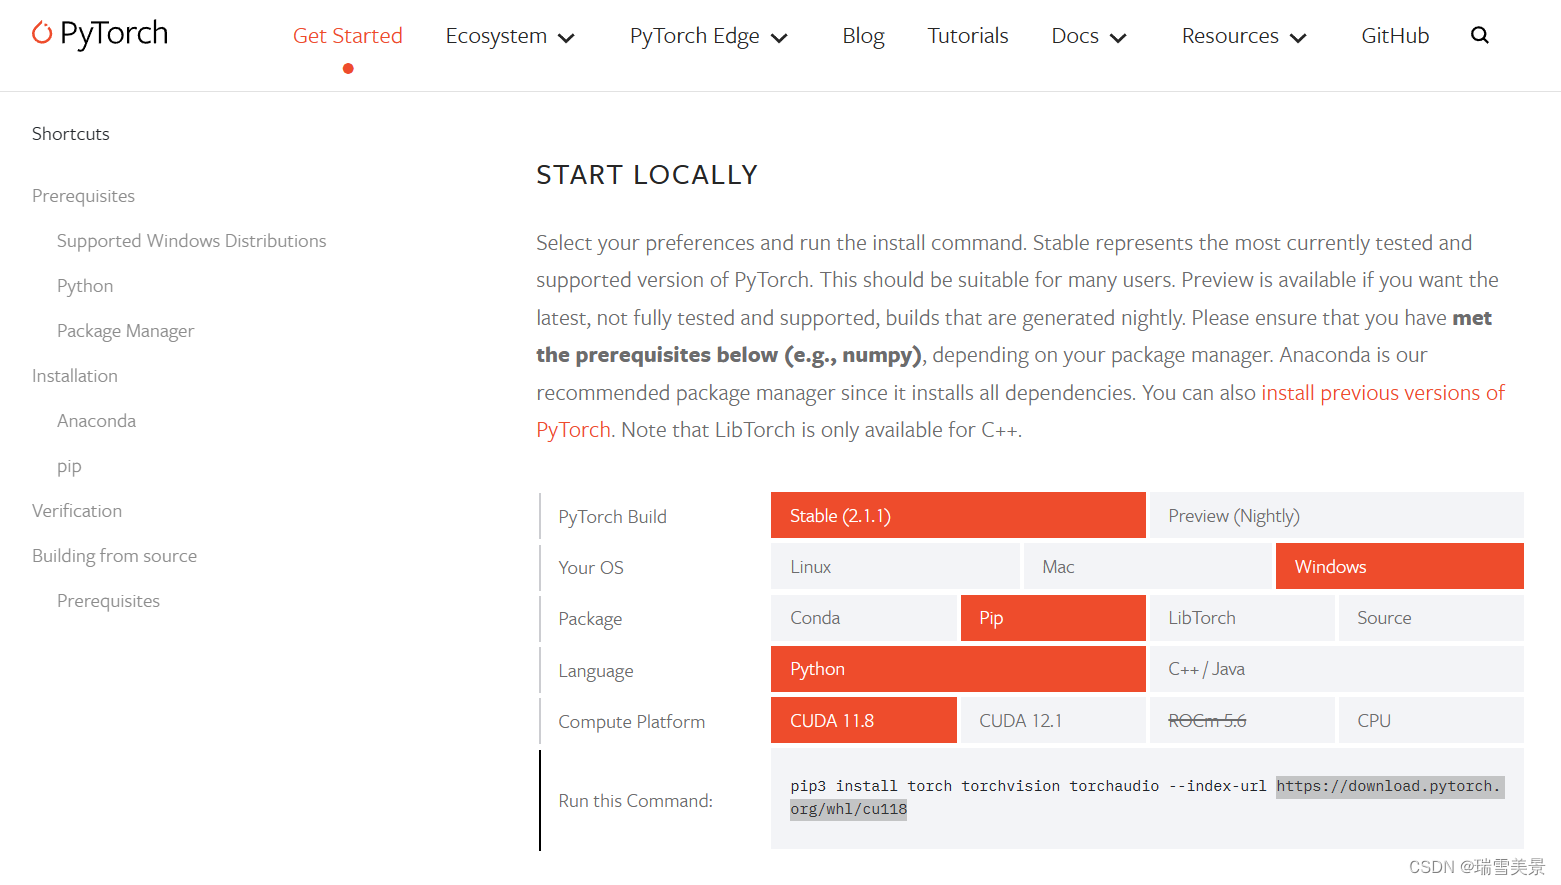
Task: Click the Compute Platform row label
Action: 631,722
